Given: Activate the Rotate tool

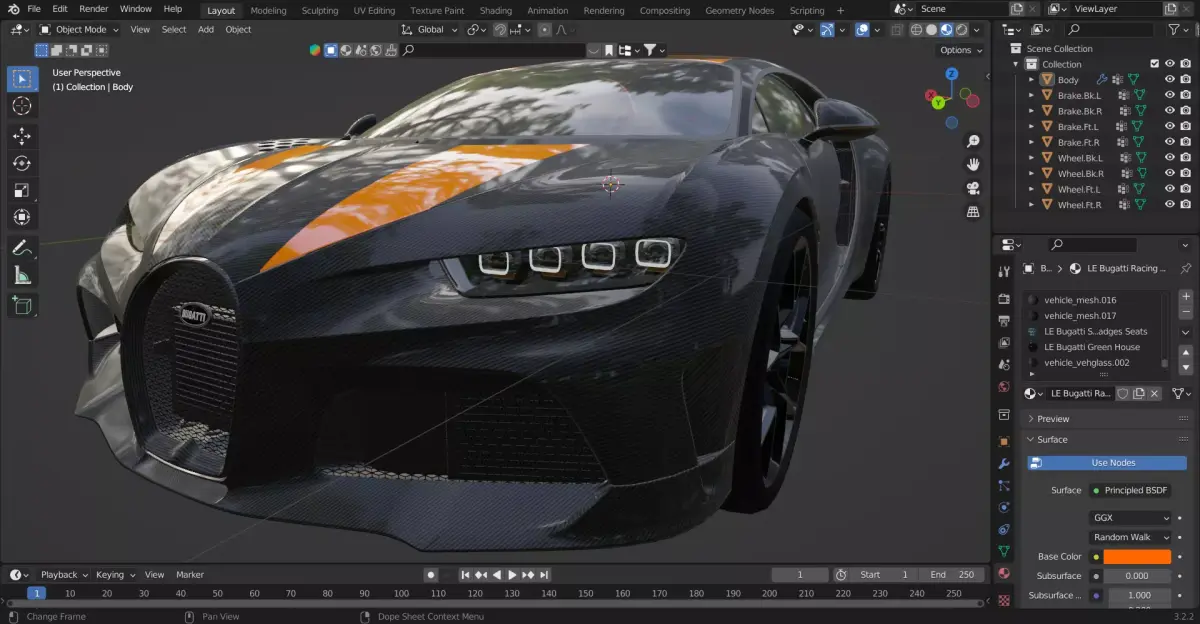Looking at the screenshot, I should (x=22, y=163).
